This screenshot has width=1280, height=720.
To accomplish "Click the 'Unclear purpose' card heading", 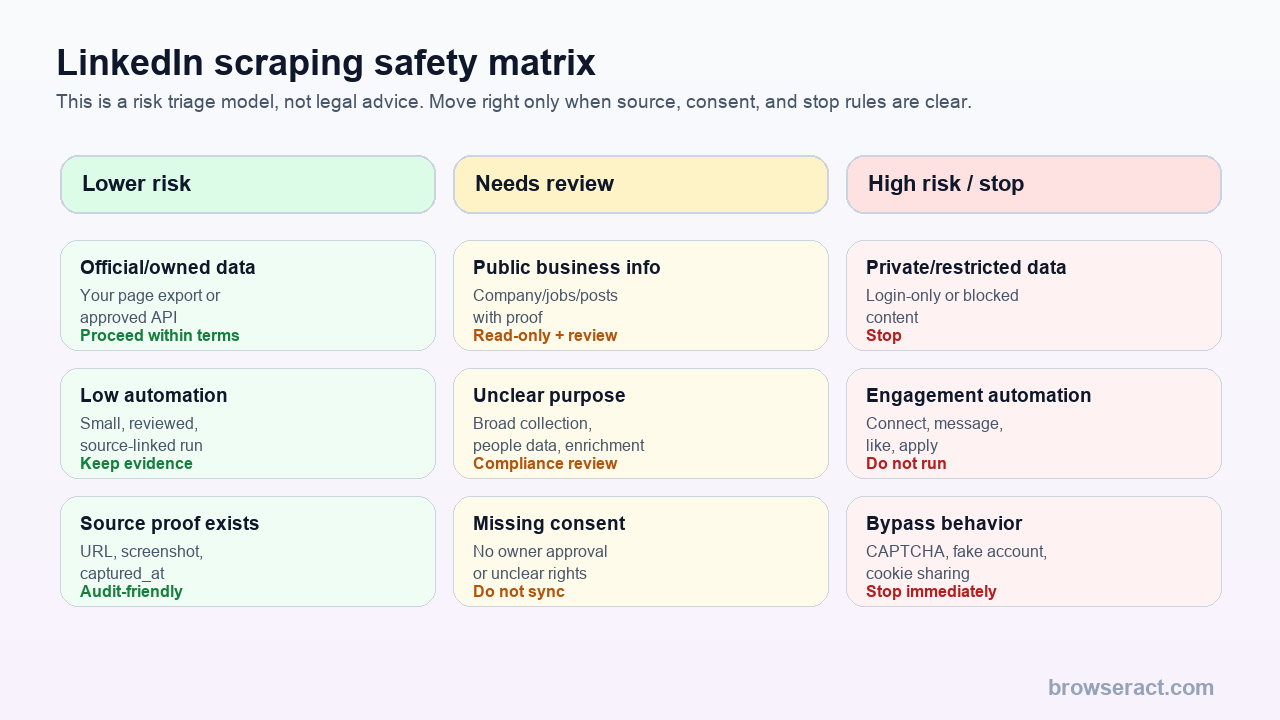I will 549,396.
